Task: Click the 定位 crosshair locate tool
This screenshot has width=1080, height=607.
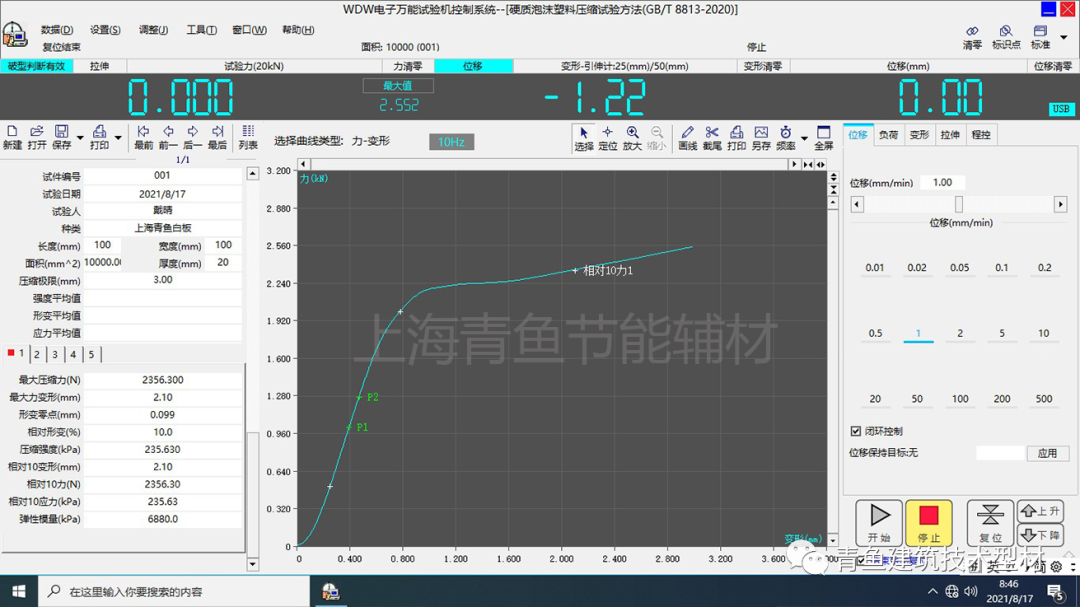Action: (x=607, y=137)
